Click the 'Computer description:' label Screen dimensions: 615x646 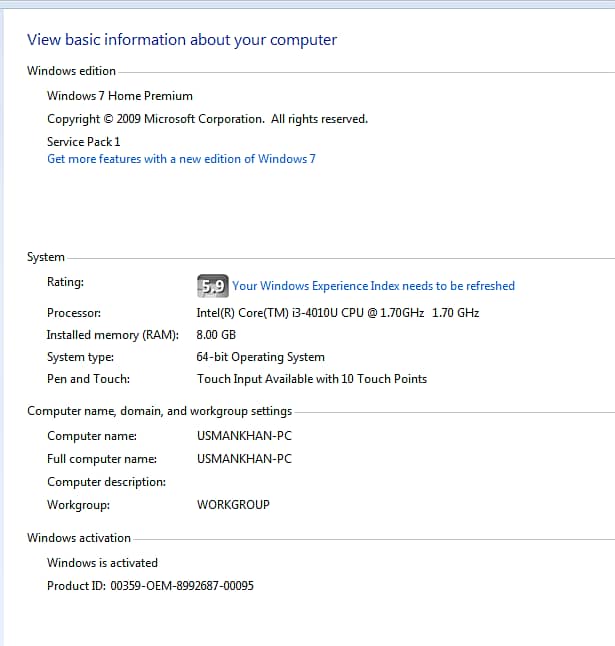click(106, 482)
